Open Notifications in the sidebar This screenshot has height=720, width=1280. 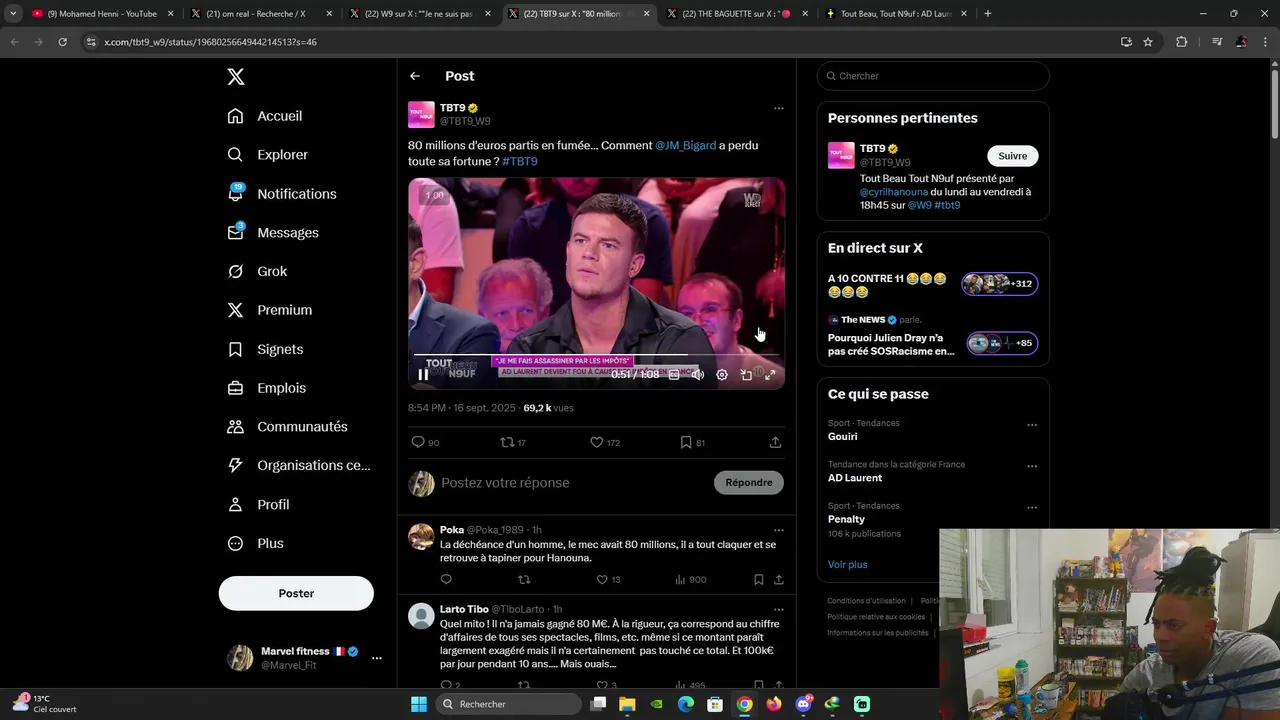tap(282, 194)
